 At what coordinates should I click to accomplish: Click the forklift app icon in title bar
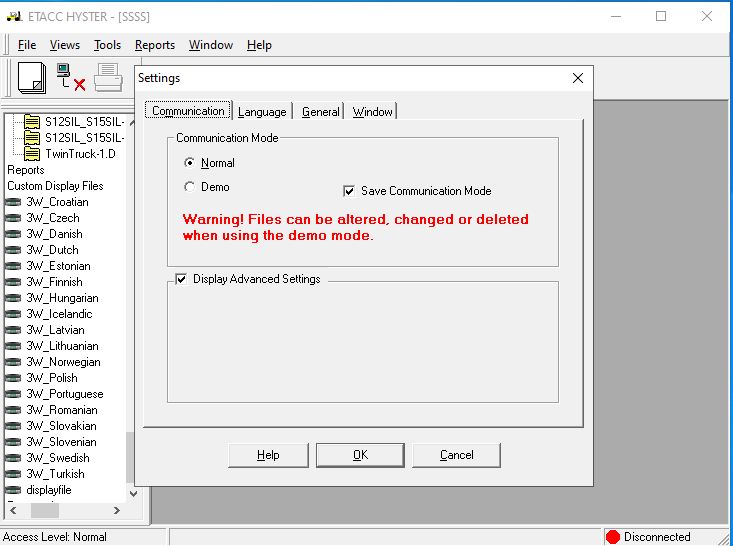pos(14,17)
